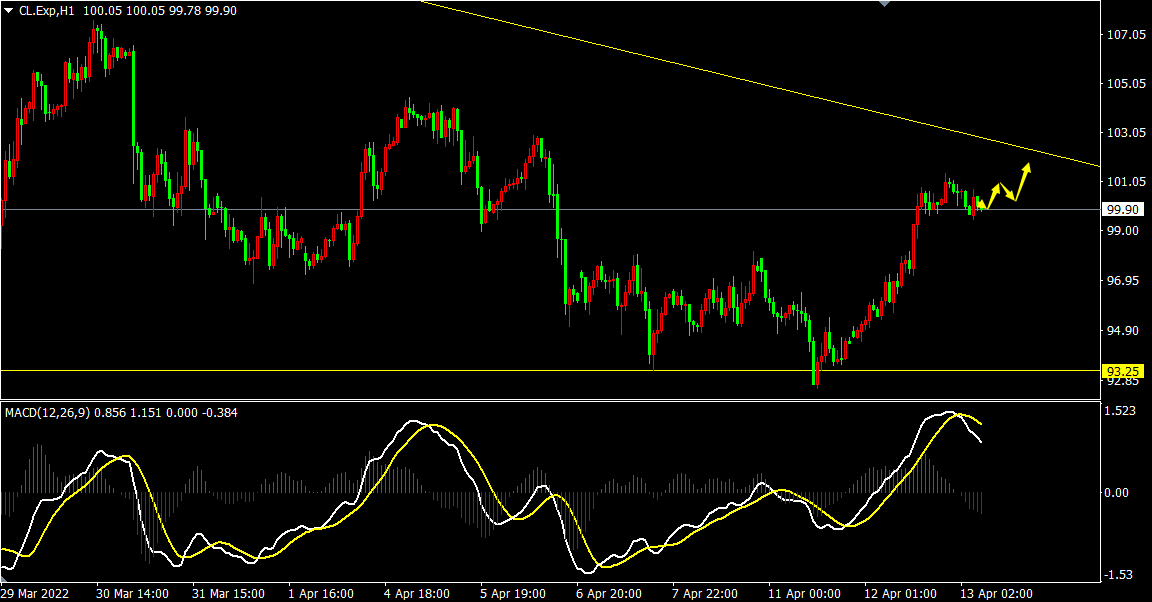Click the 13 Apr 02:00 time label
Screen dimensions: 1152x602
[x=996, y=593]
